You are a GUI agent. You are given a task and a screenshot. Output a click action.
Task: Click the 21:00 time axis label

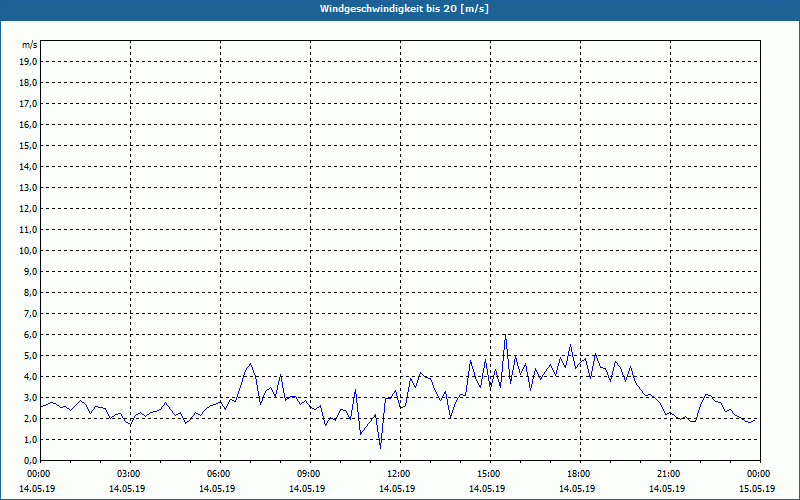pyautogui.click(x=669, y=474)
